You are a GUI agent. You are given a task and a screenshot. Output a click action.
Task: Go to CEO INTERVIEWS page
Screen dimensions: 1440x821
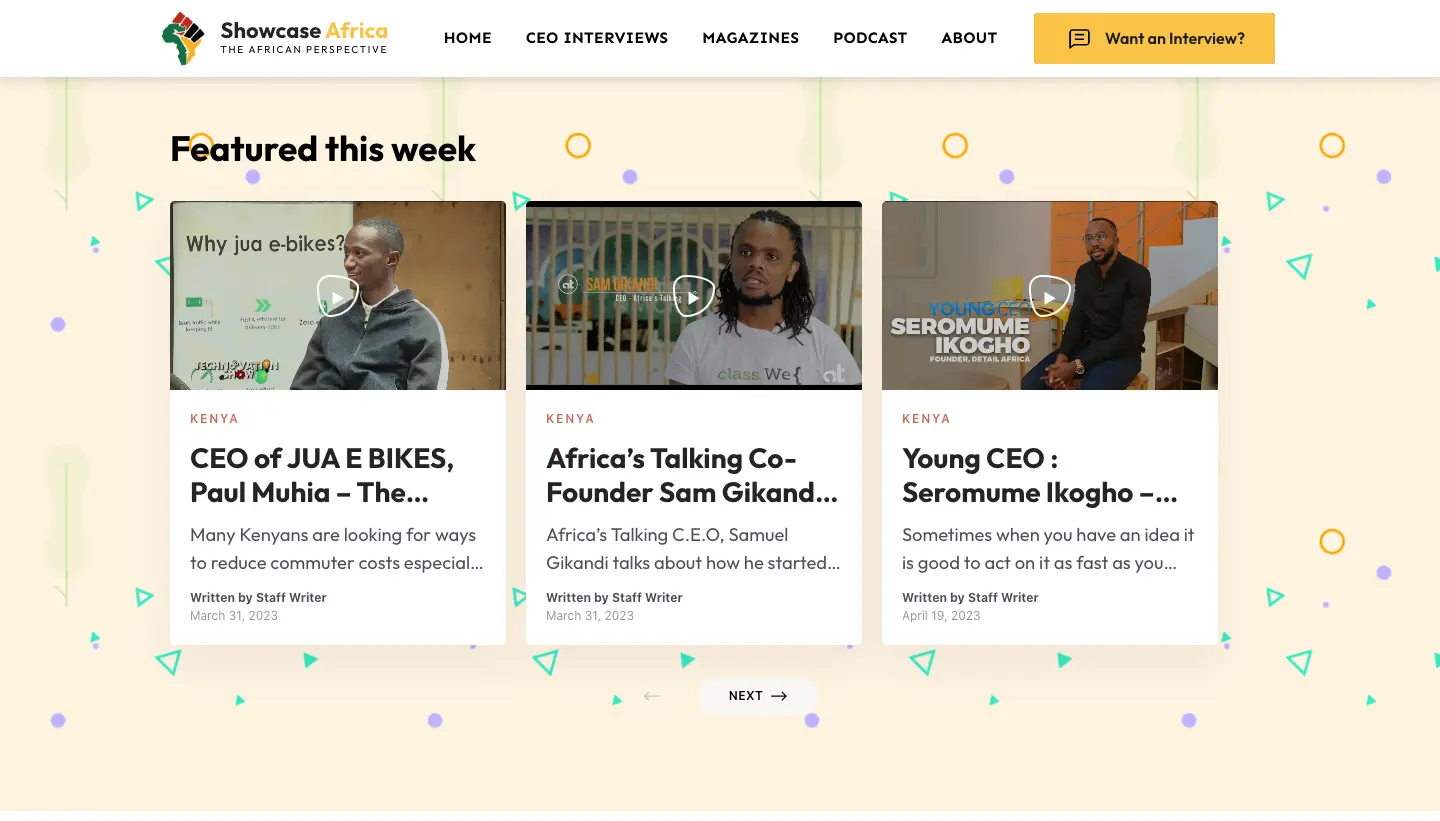pos(597,38)
